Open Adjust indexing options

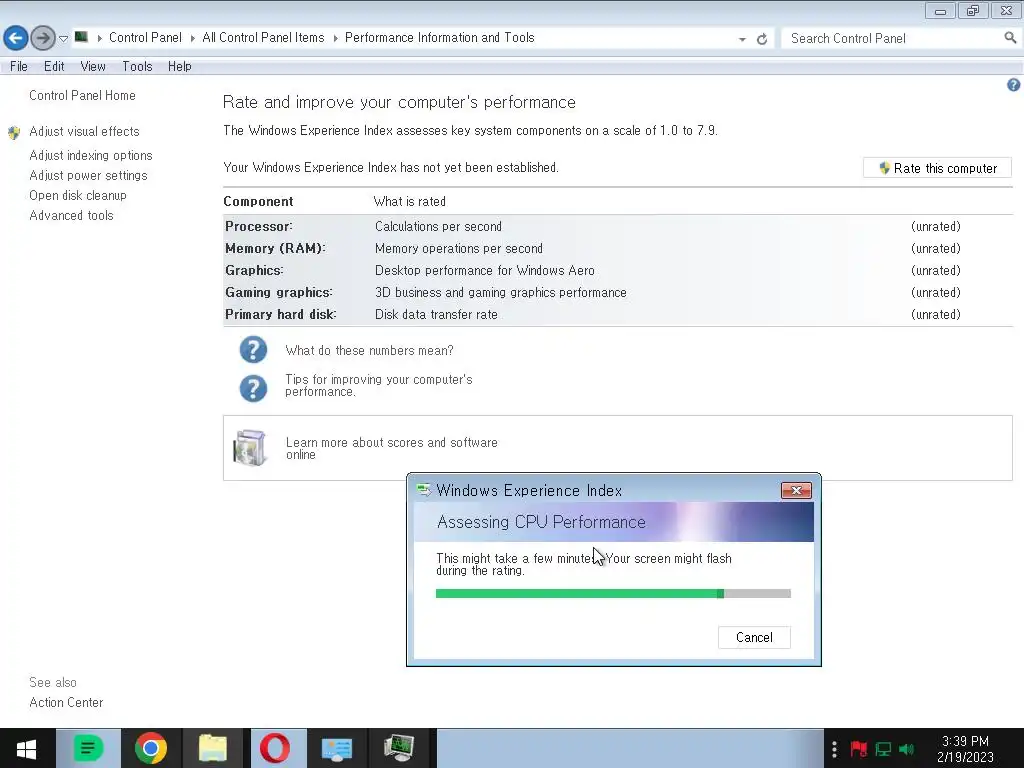coord(91,155)
